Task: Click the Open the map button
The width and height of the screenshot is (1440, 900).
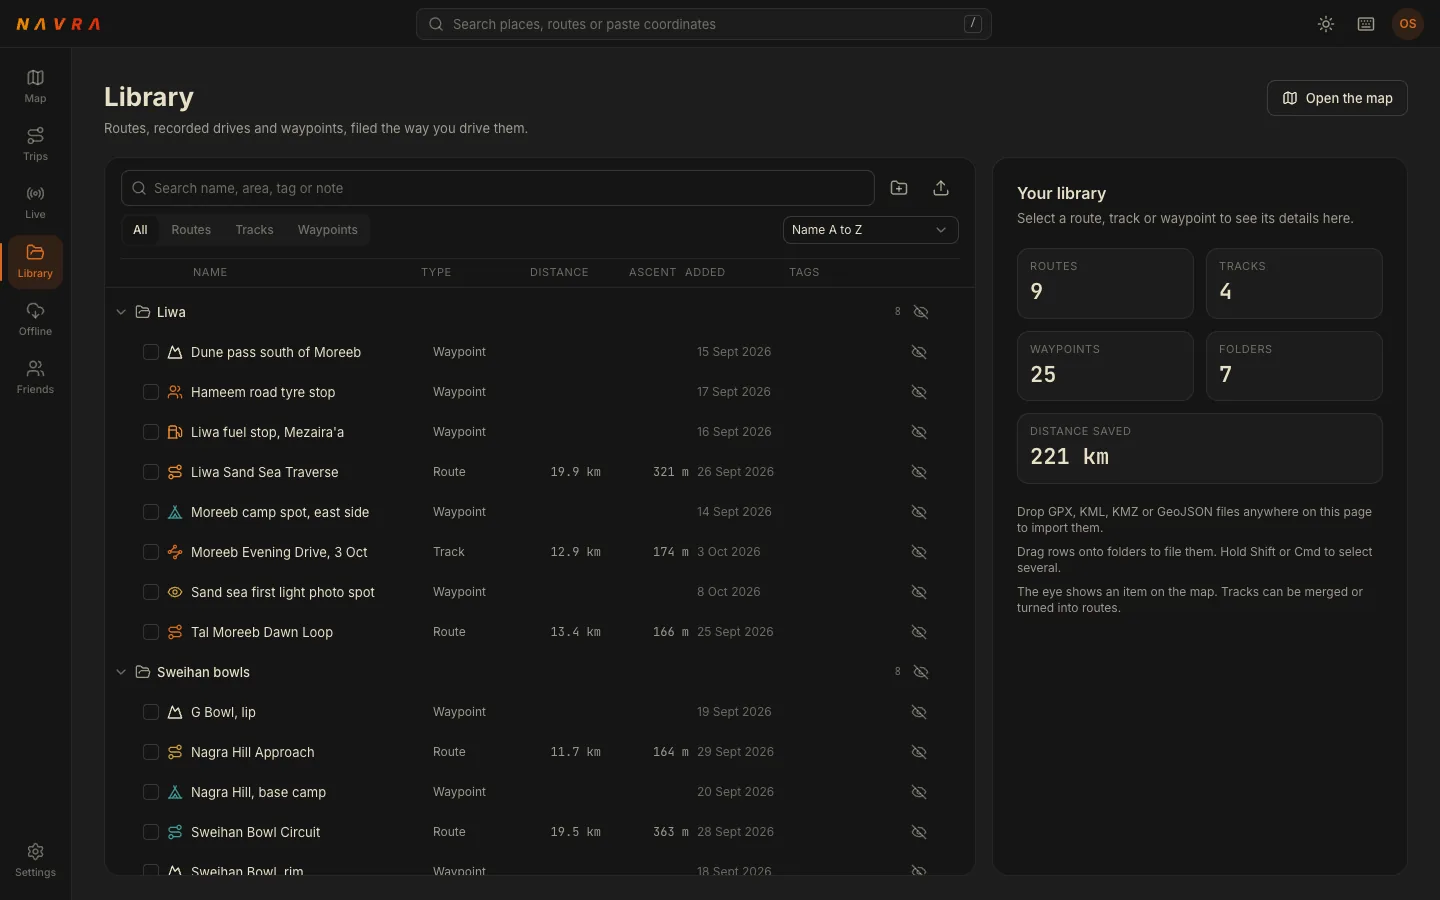Action: pyautogui.click(x=1337, y=98)
